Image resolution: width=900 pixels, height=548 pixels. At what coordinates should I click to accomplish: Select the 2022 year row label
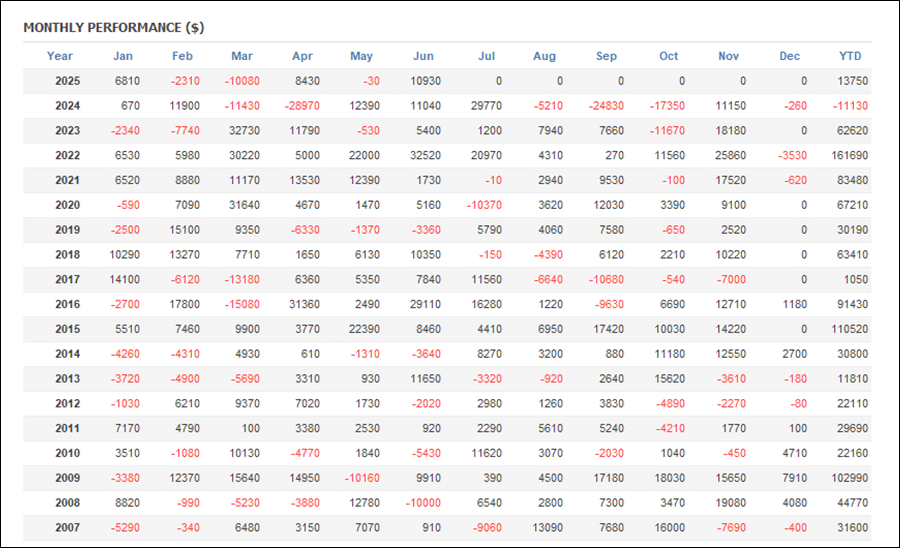(68, 156)
